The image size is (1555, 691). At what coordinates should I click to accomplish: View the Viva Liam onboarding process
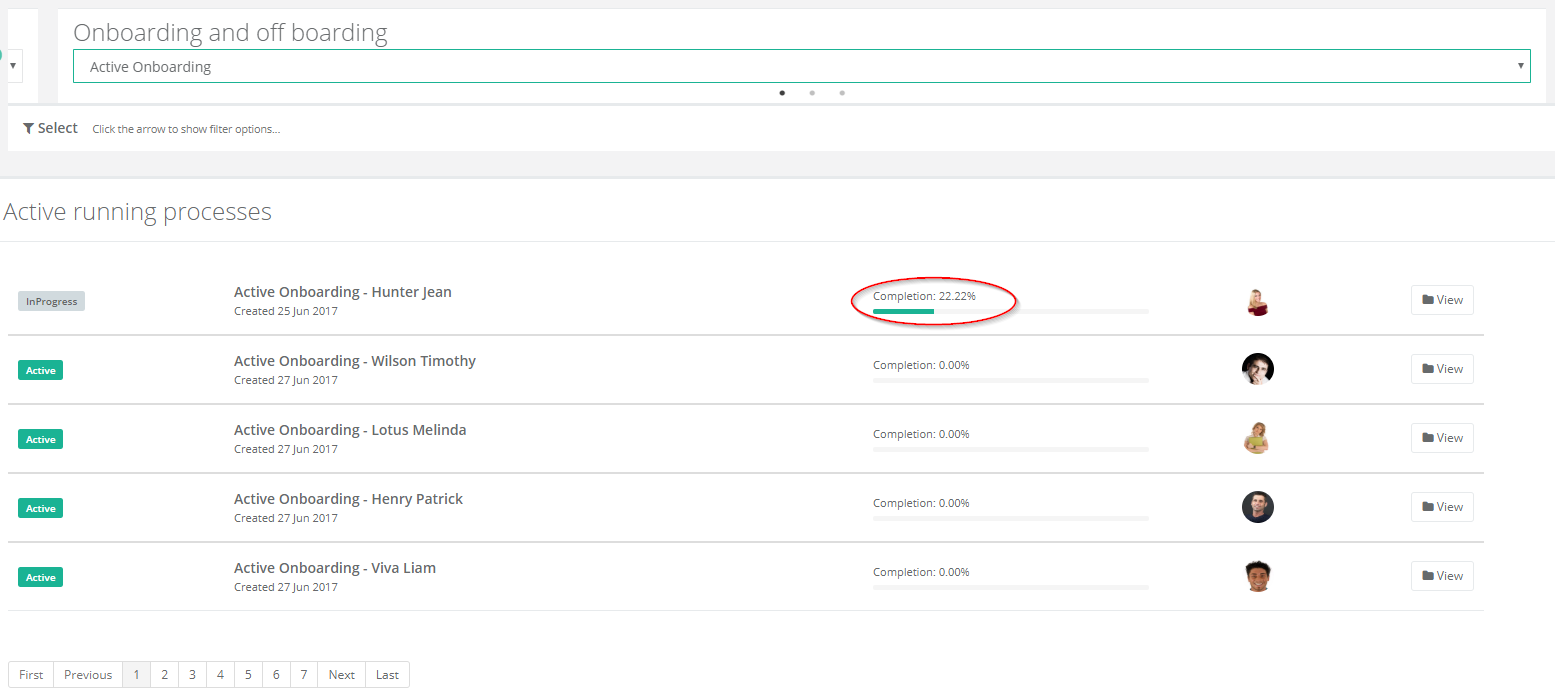1442,576
